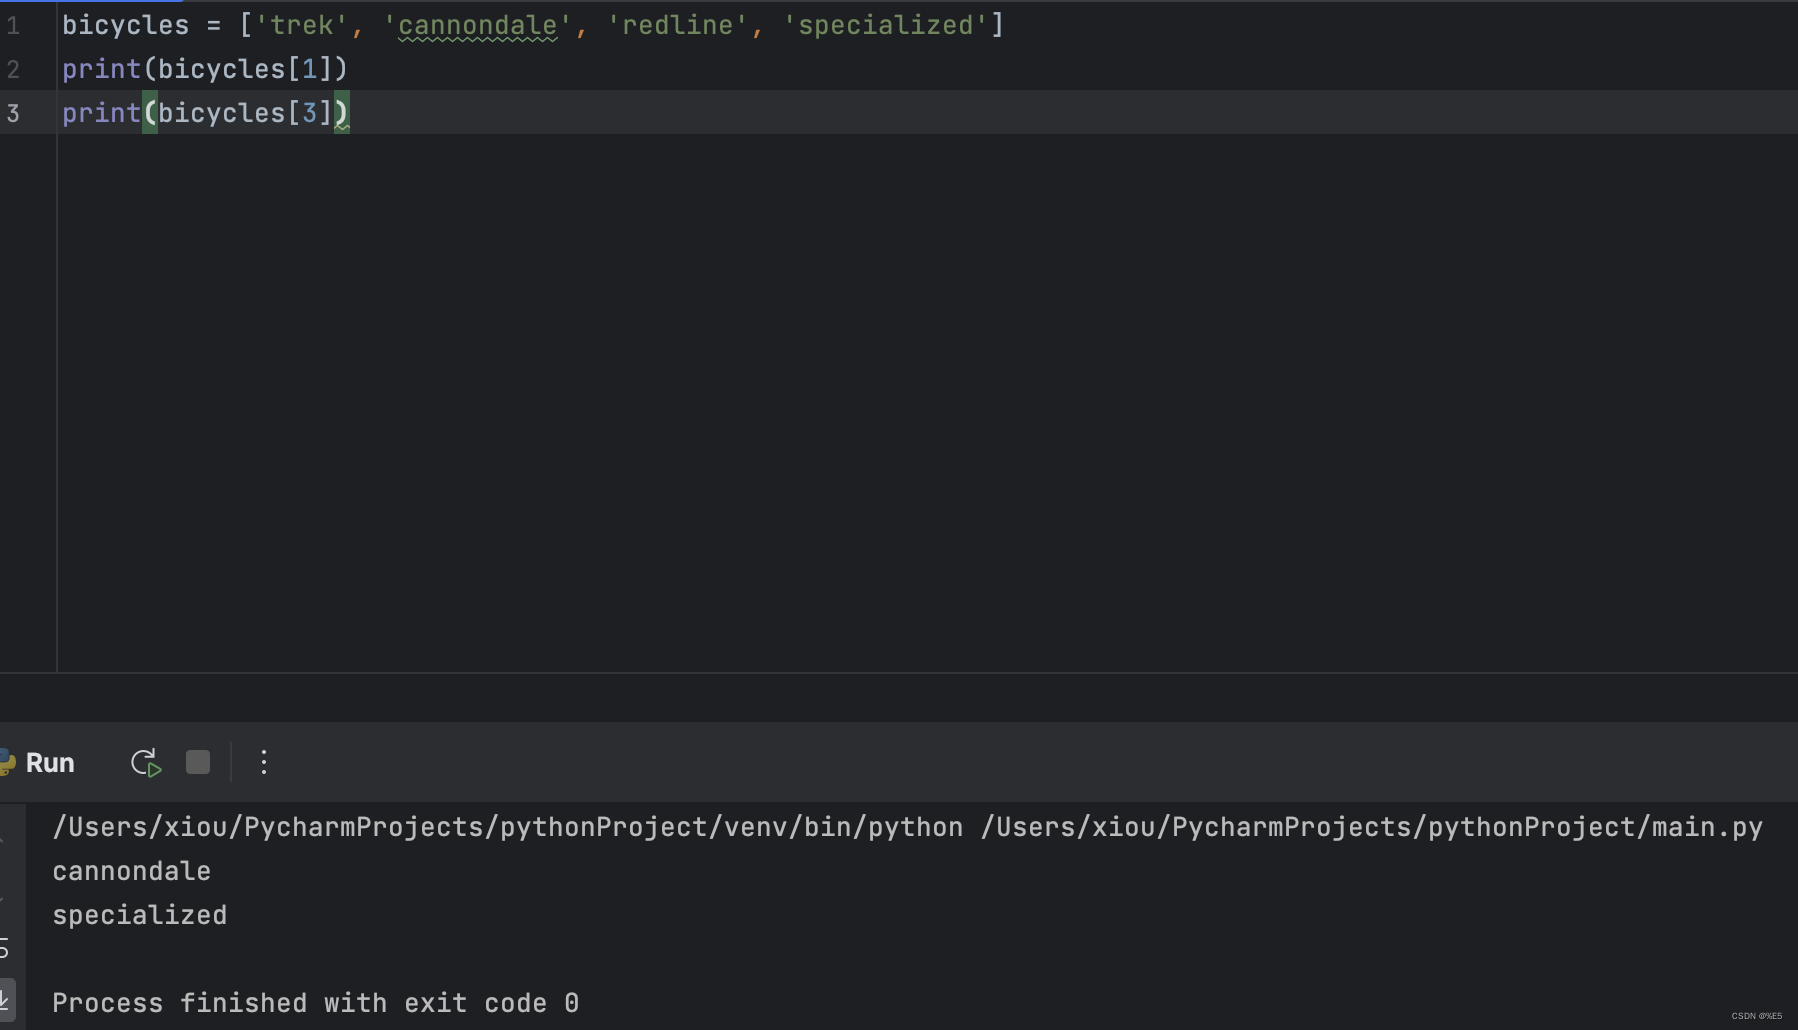Click the 'specialized' string in the list
The height and width of the screenshot is (1030, 1798).
coord(885,25)
